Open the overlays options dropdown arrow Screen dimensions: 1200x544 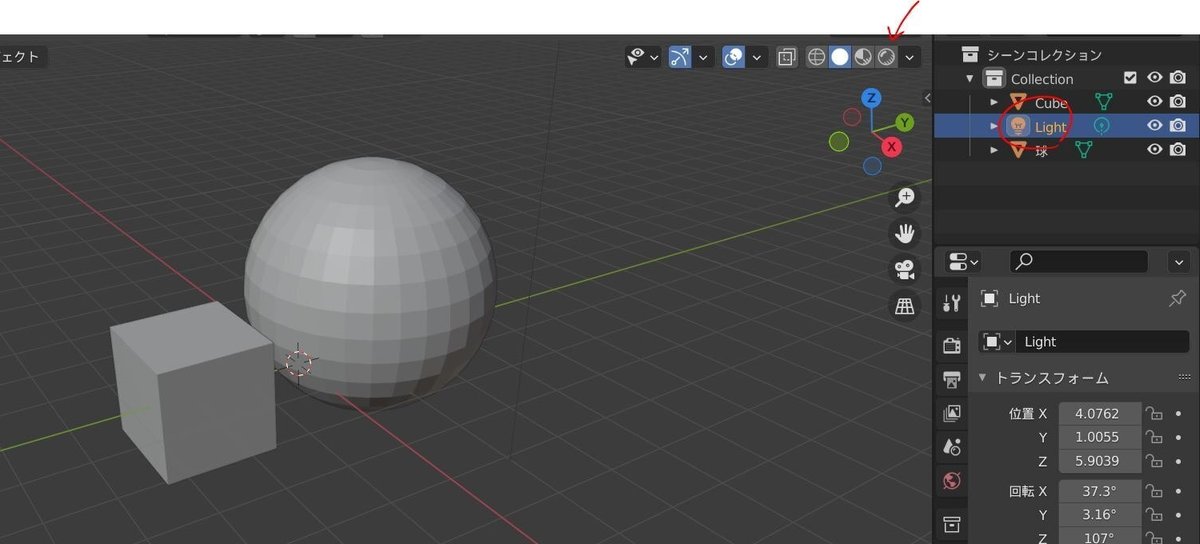(757, 57)
